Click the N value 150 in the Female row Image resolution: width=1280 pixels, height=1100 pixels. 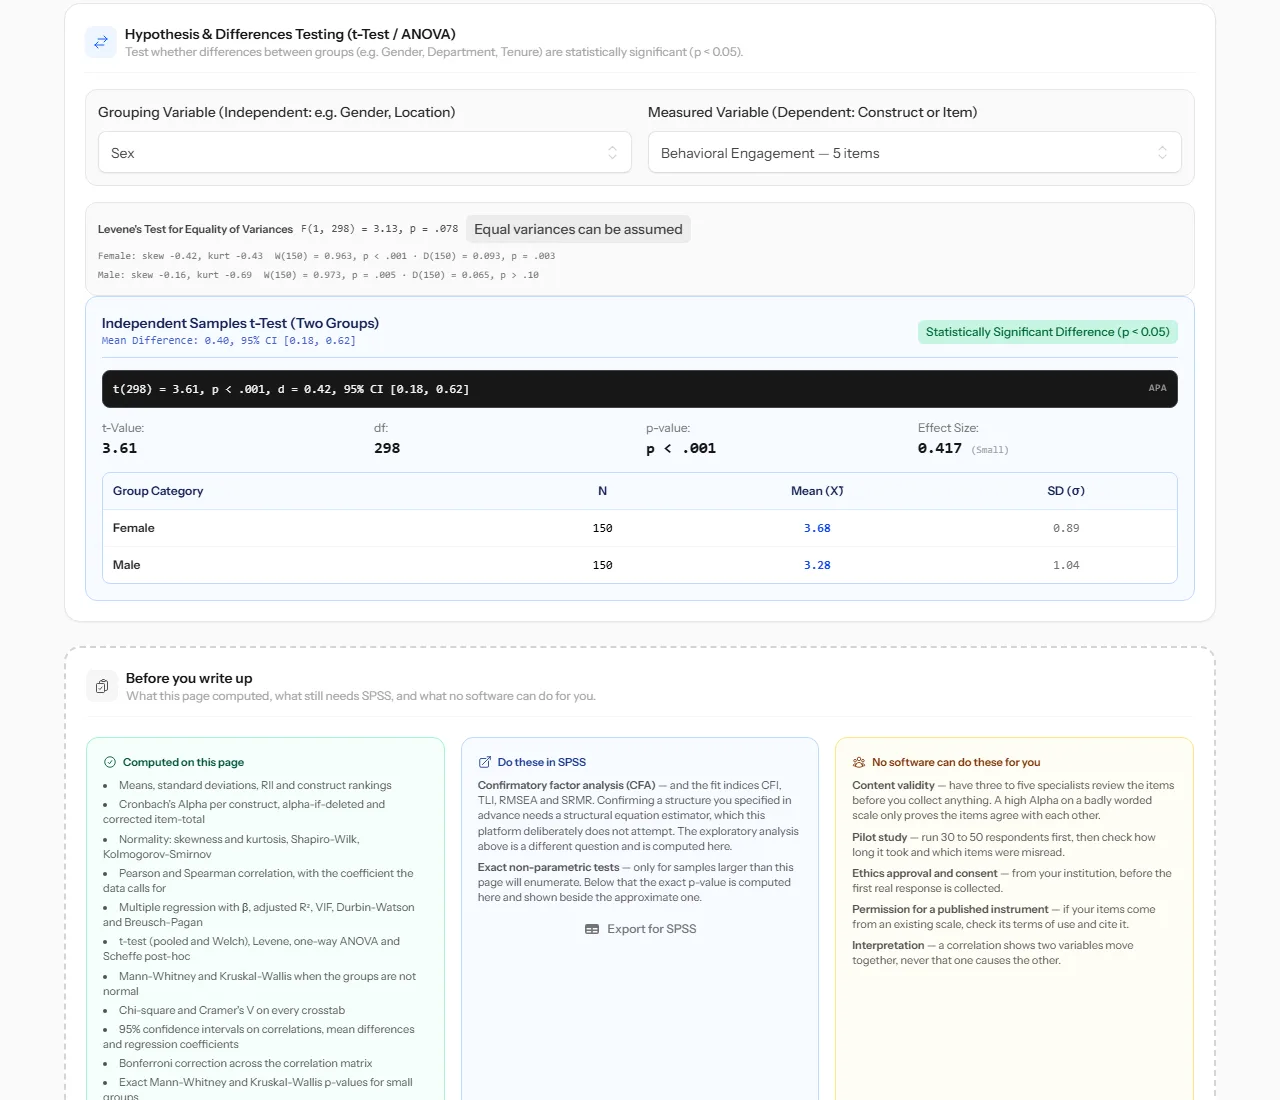[x=602, y=528]
